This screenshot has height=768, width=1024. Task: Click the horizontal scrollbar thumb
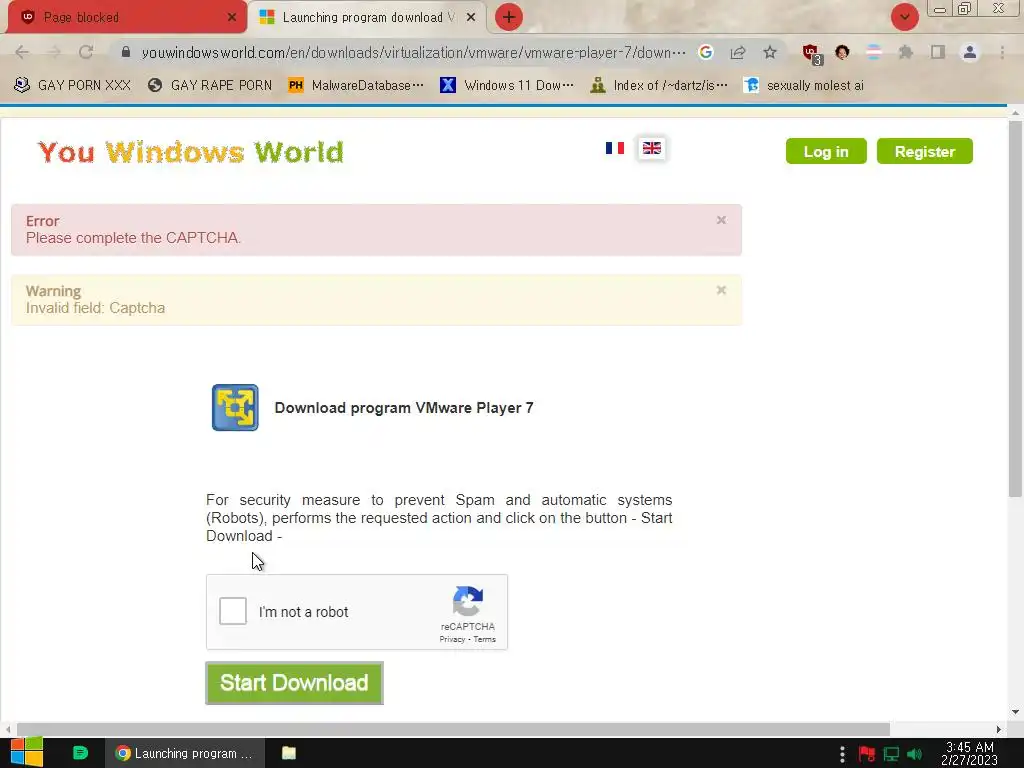(453, 729)
